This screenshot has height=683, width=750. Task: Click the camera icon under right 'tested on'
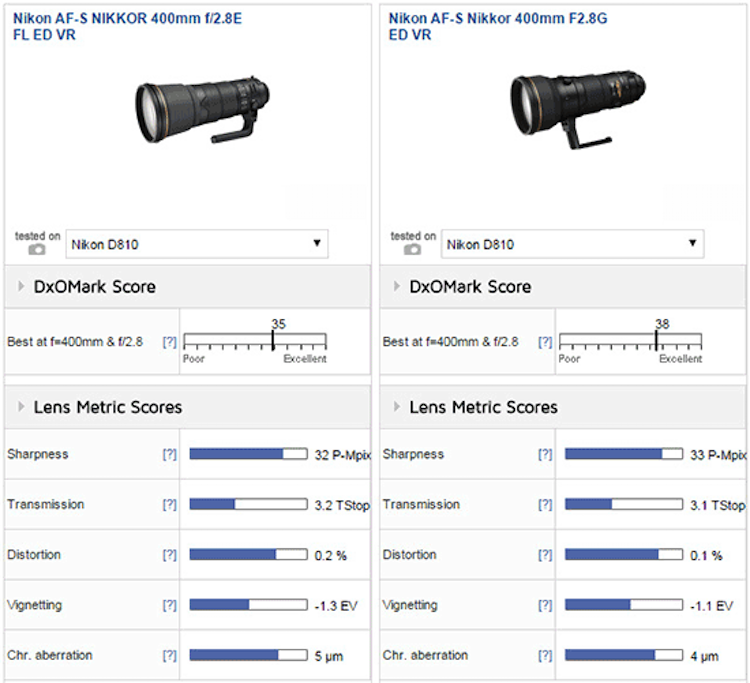(x=412, y=249)
